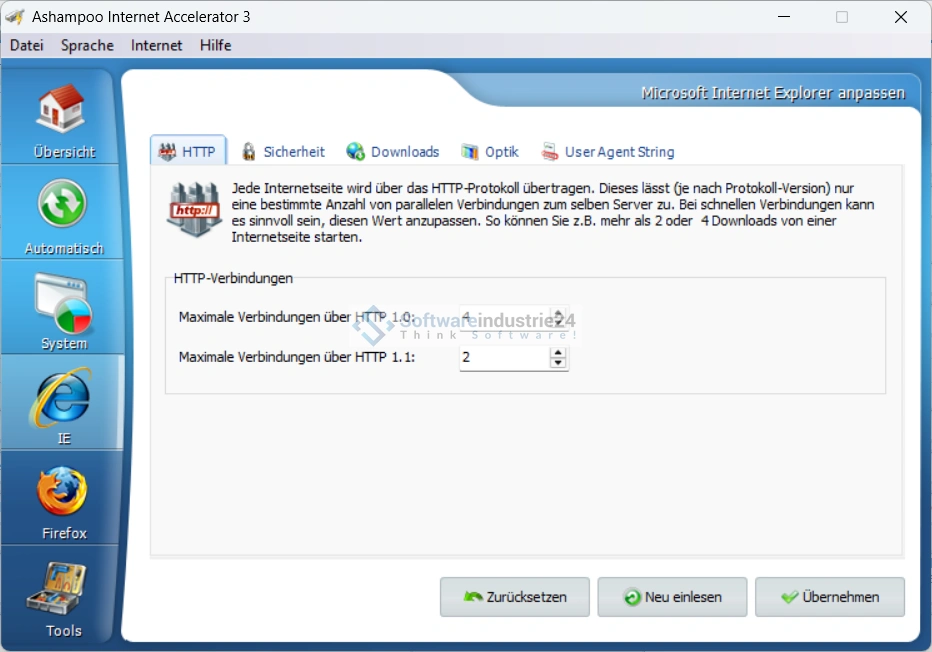This screenshot has width=932, height=652.
Task: Select the IE Internet Explorer section
Action: point(63,404)
